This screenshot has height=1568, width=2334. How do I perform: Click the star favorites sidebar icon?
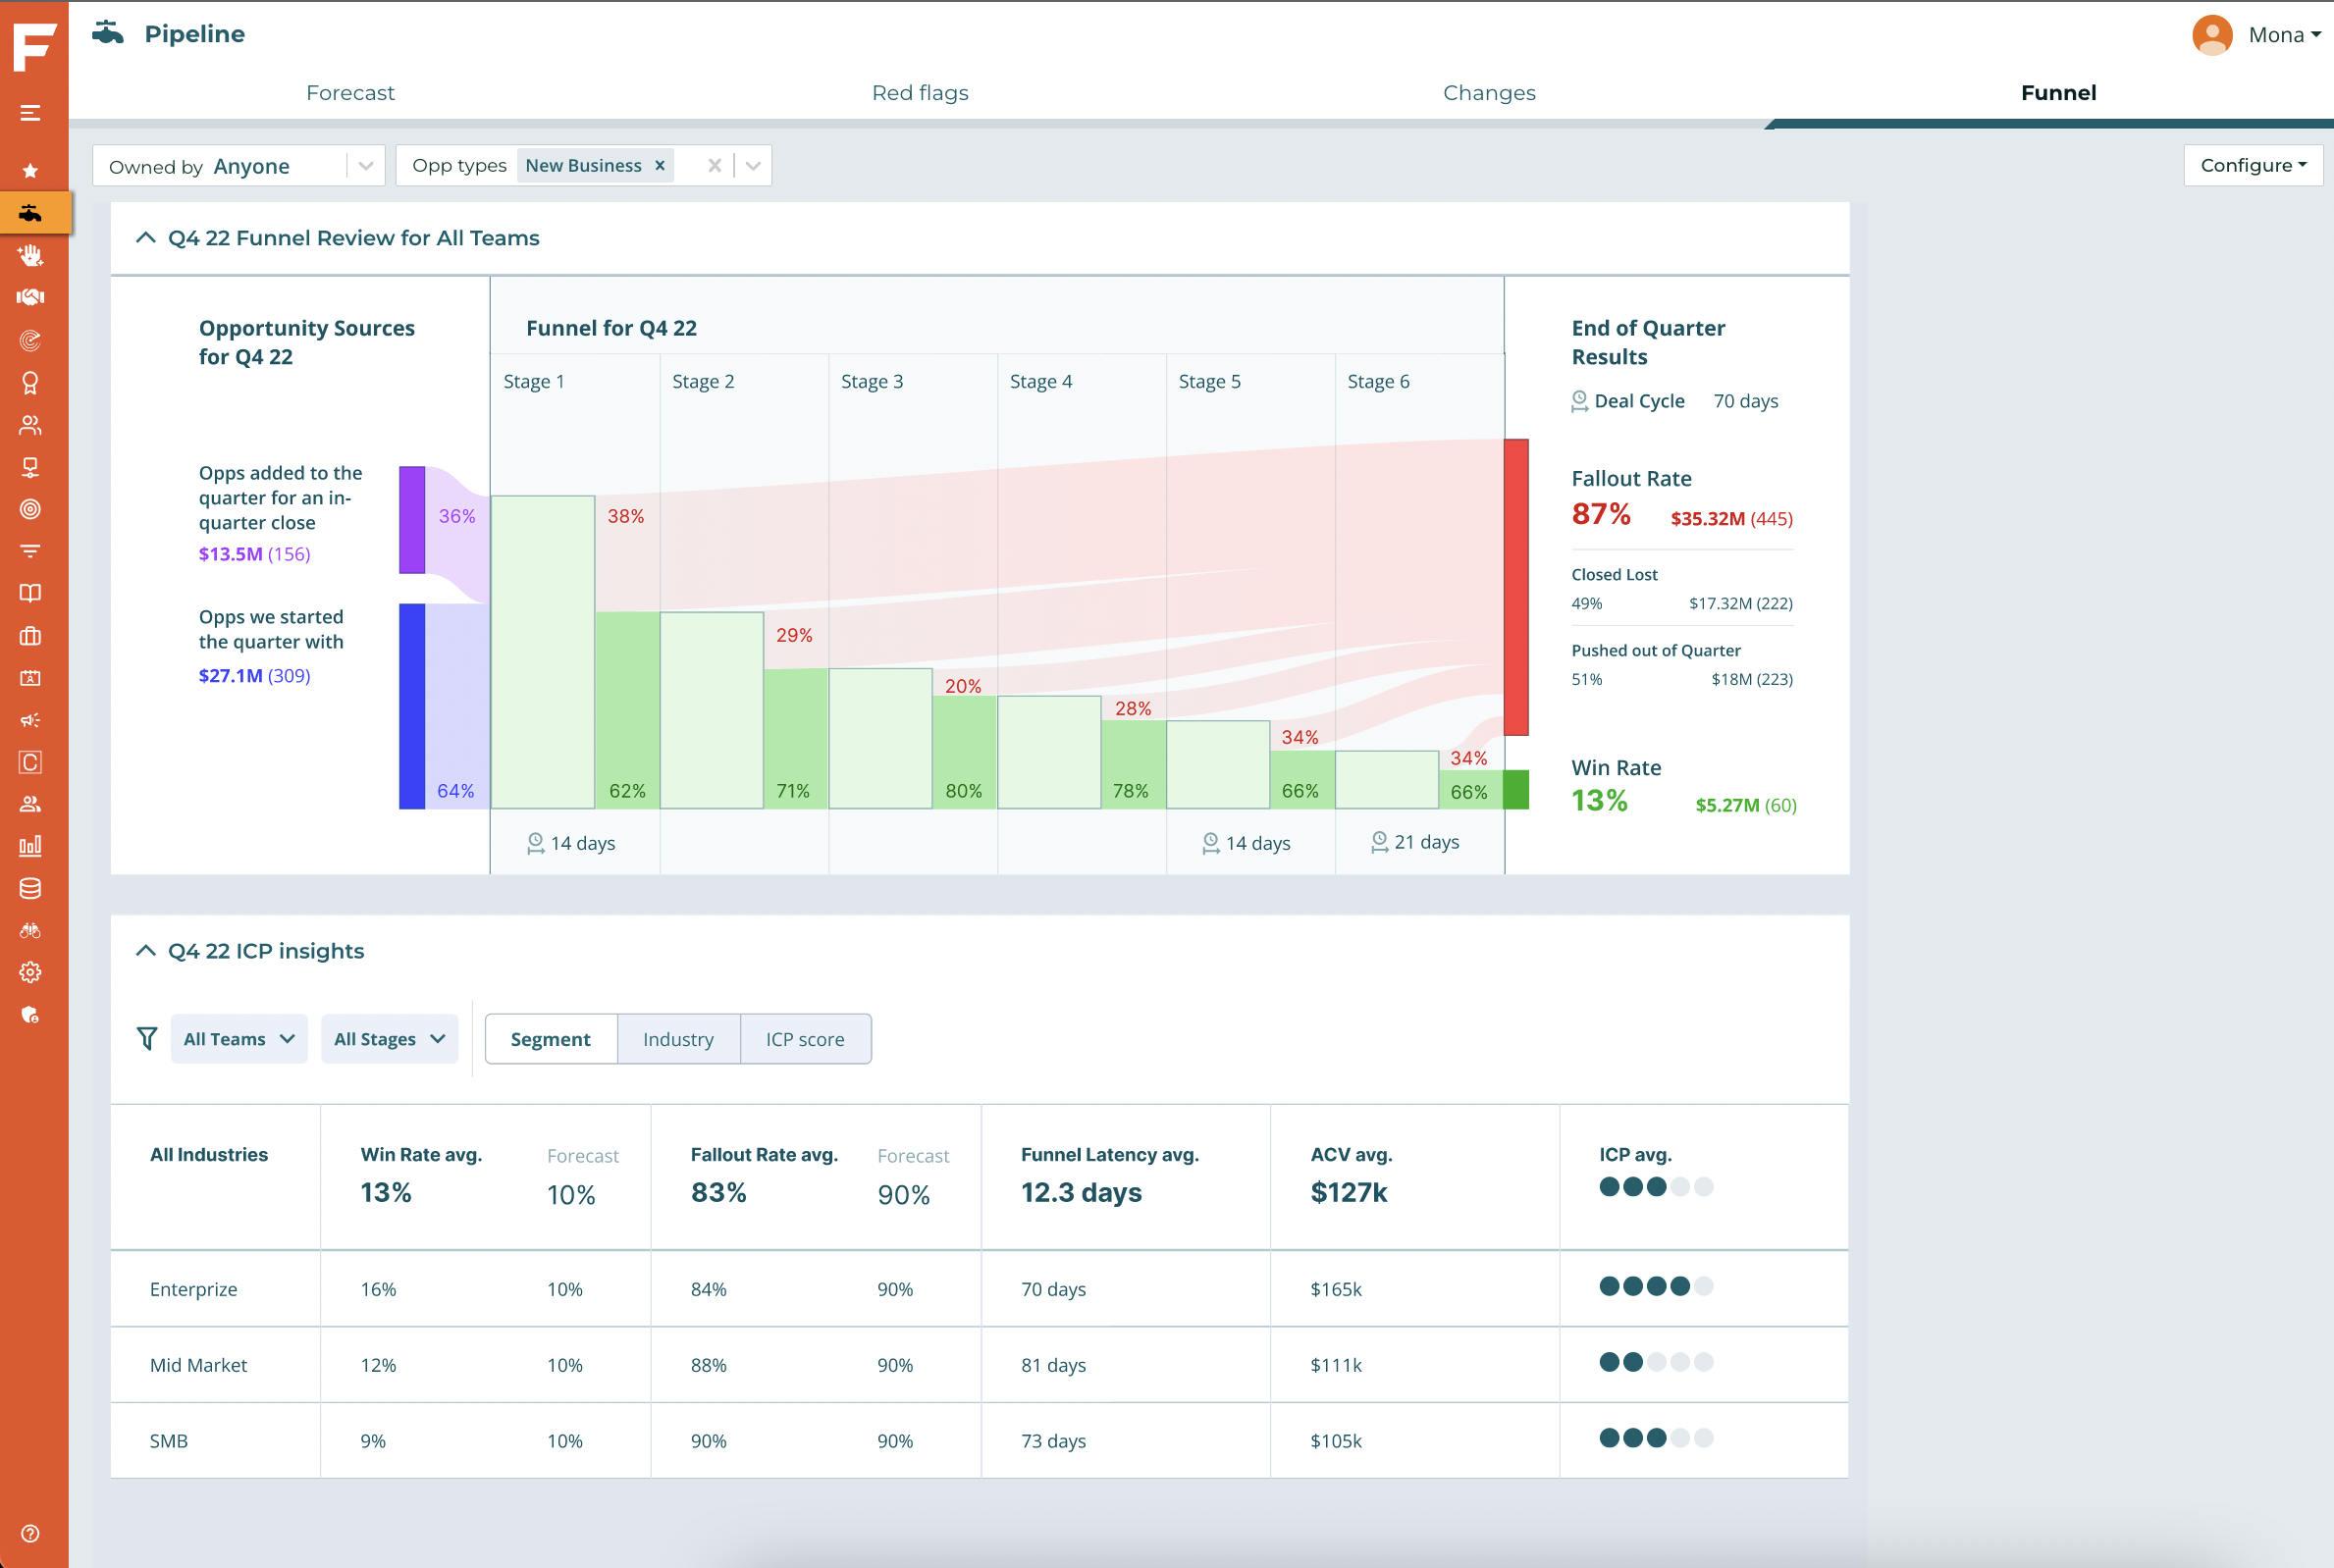pos(30,171)
